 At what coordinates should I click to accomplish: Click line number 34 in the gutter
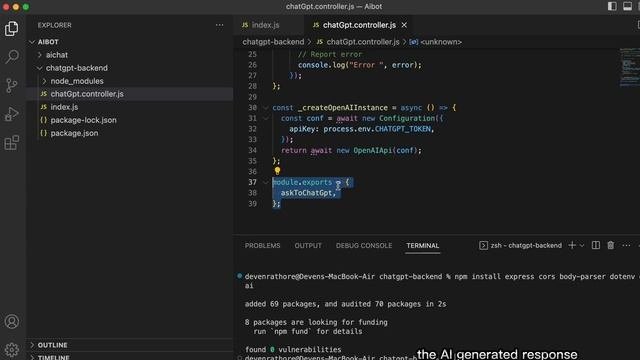click(252, 150)
